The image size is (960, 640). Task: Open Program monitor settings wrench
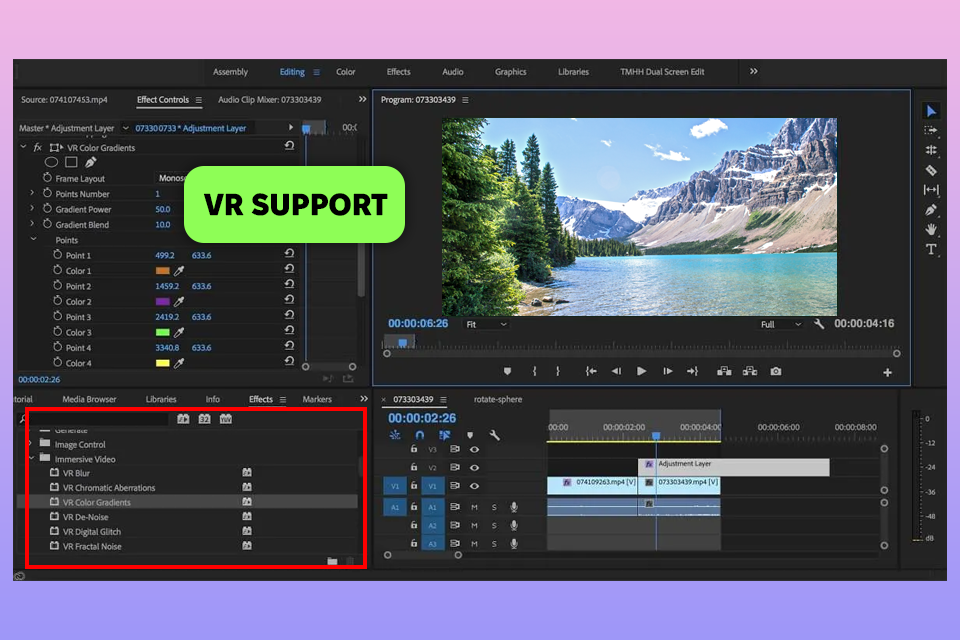pyautogui.click(x=819, y=324)
